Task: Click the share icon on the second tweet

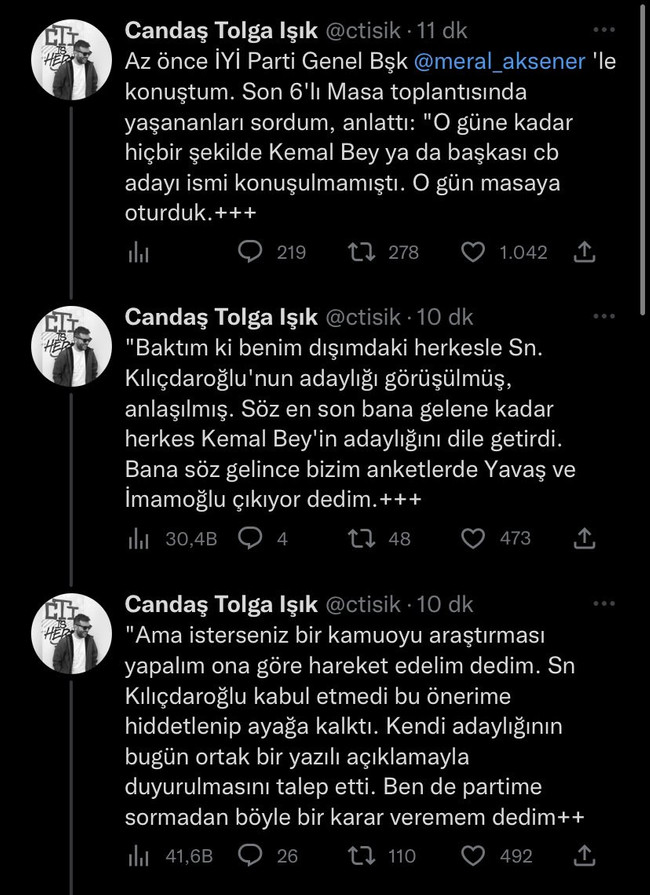Action: [586, 539]
